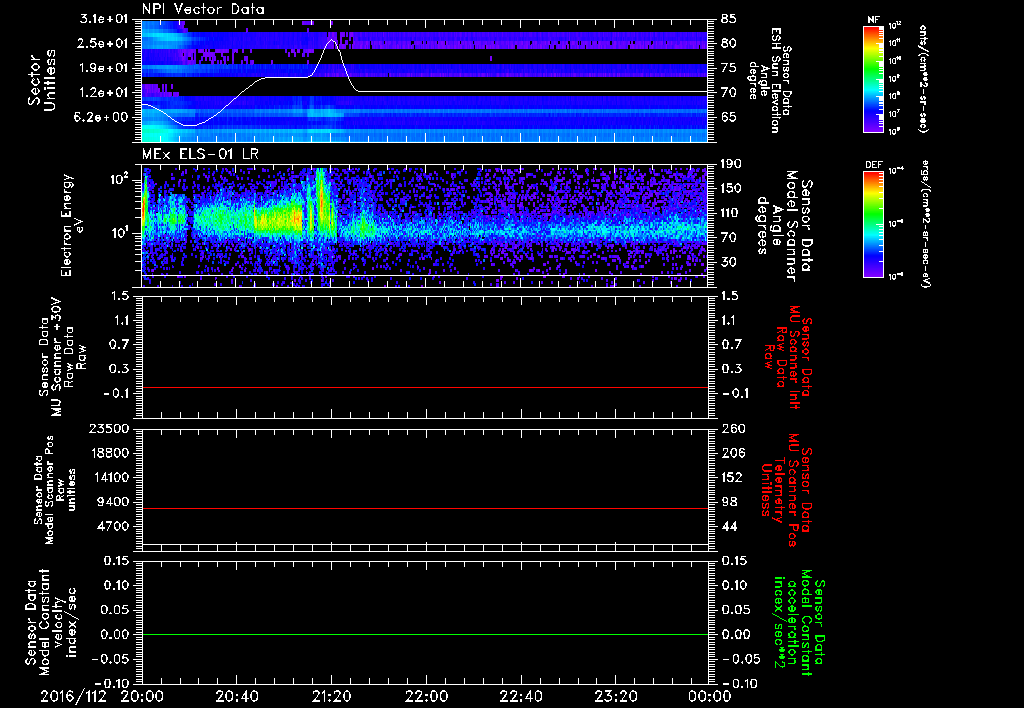Click the 22:00 time tick label
The height and width of the screenshot is (708, 1024).
pyautogui.click(x=426, y=696)
